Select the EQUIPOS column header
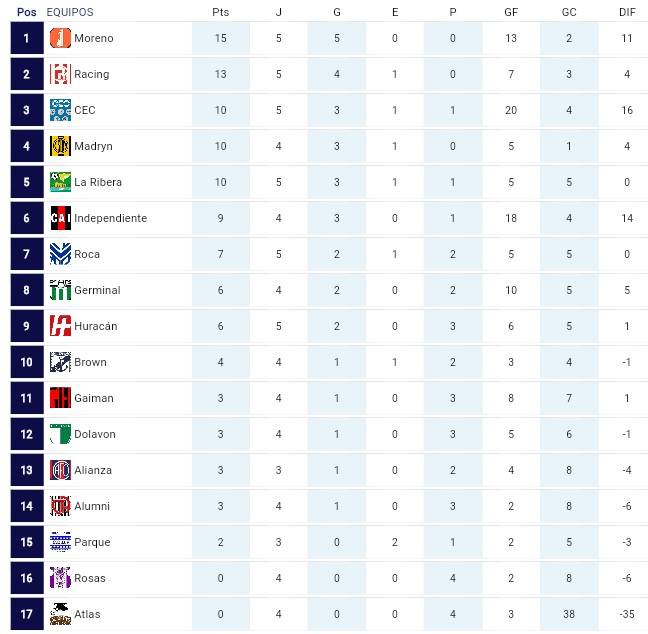The width and height of the screenshot is (648, 634). tap(70, 12)
